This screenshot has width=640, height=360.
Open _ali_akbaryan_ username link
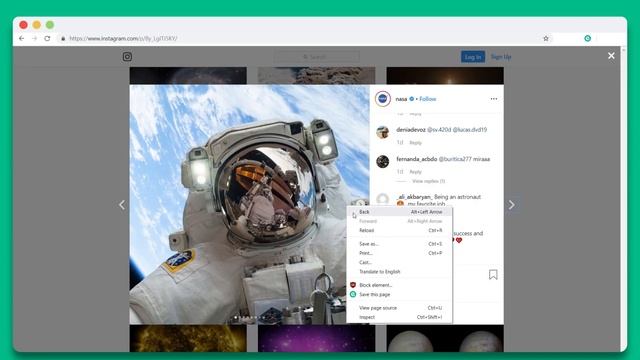(x=414, y=197)
